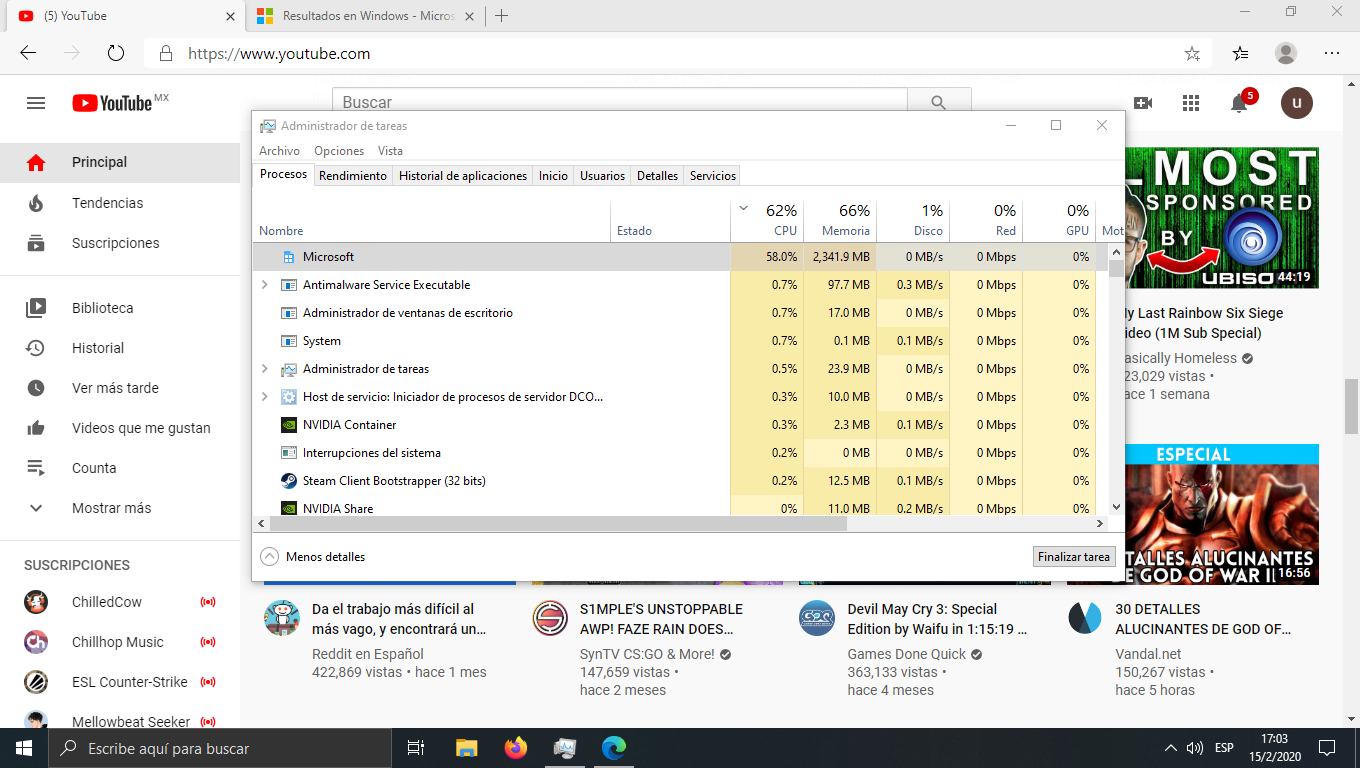Select Steam Client Bootstrapper process row

[680, 481]
